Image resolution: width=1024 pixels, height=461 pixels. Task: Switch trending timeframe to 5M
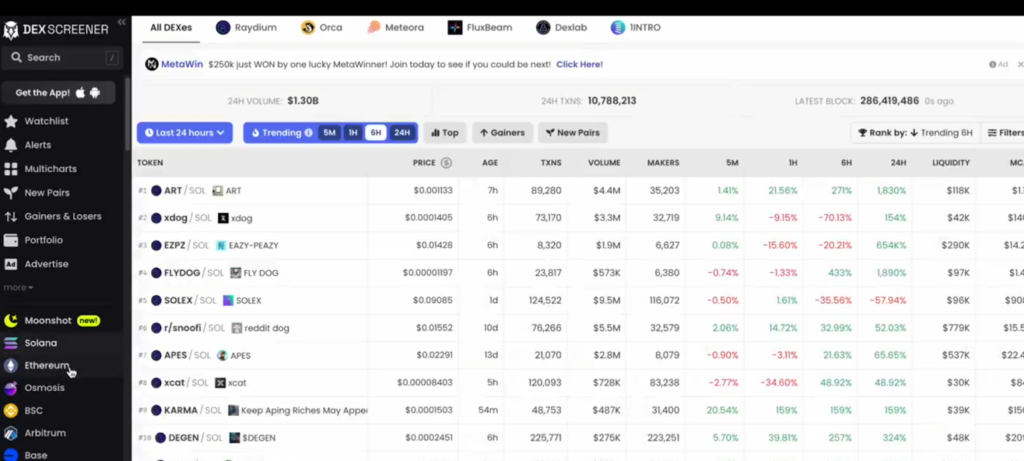329,133
